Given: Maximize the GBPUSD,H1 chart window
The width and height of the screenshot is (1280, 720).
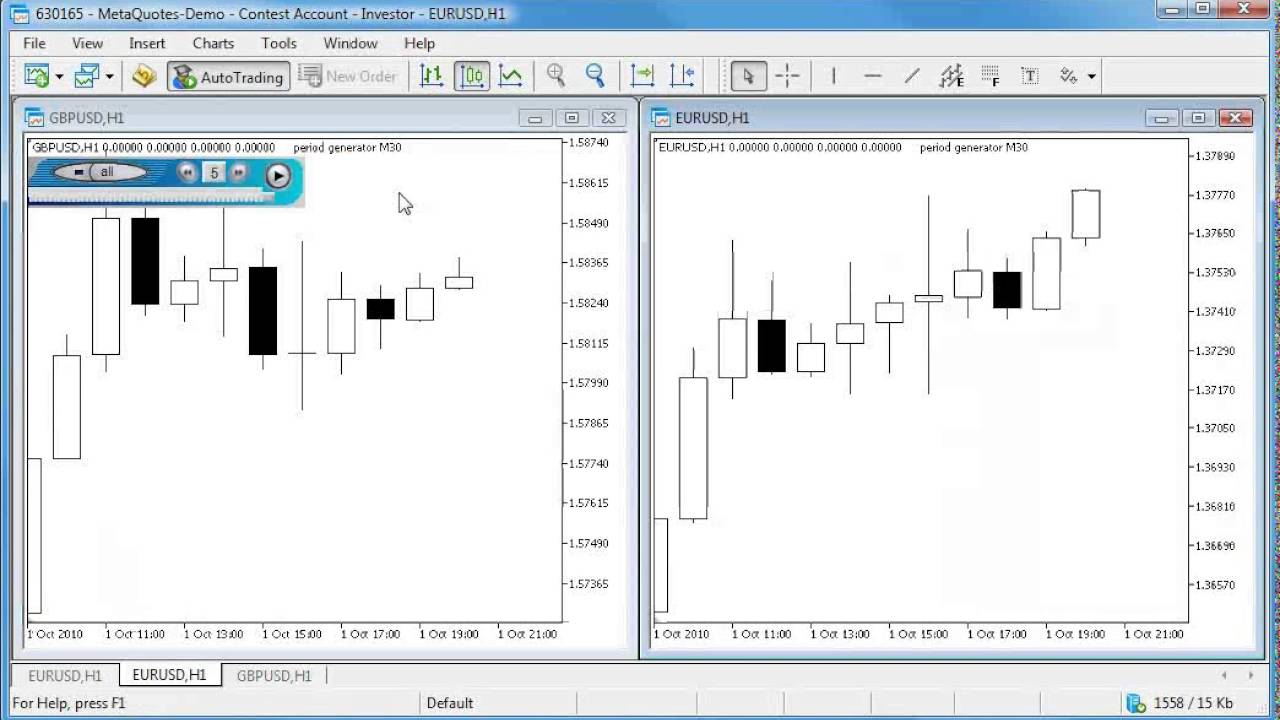Looking at the screenshot, I should (x=572, y=118).
